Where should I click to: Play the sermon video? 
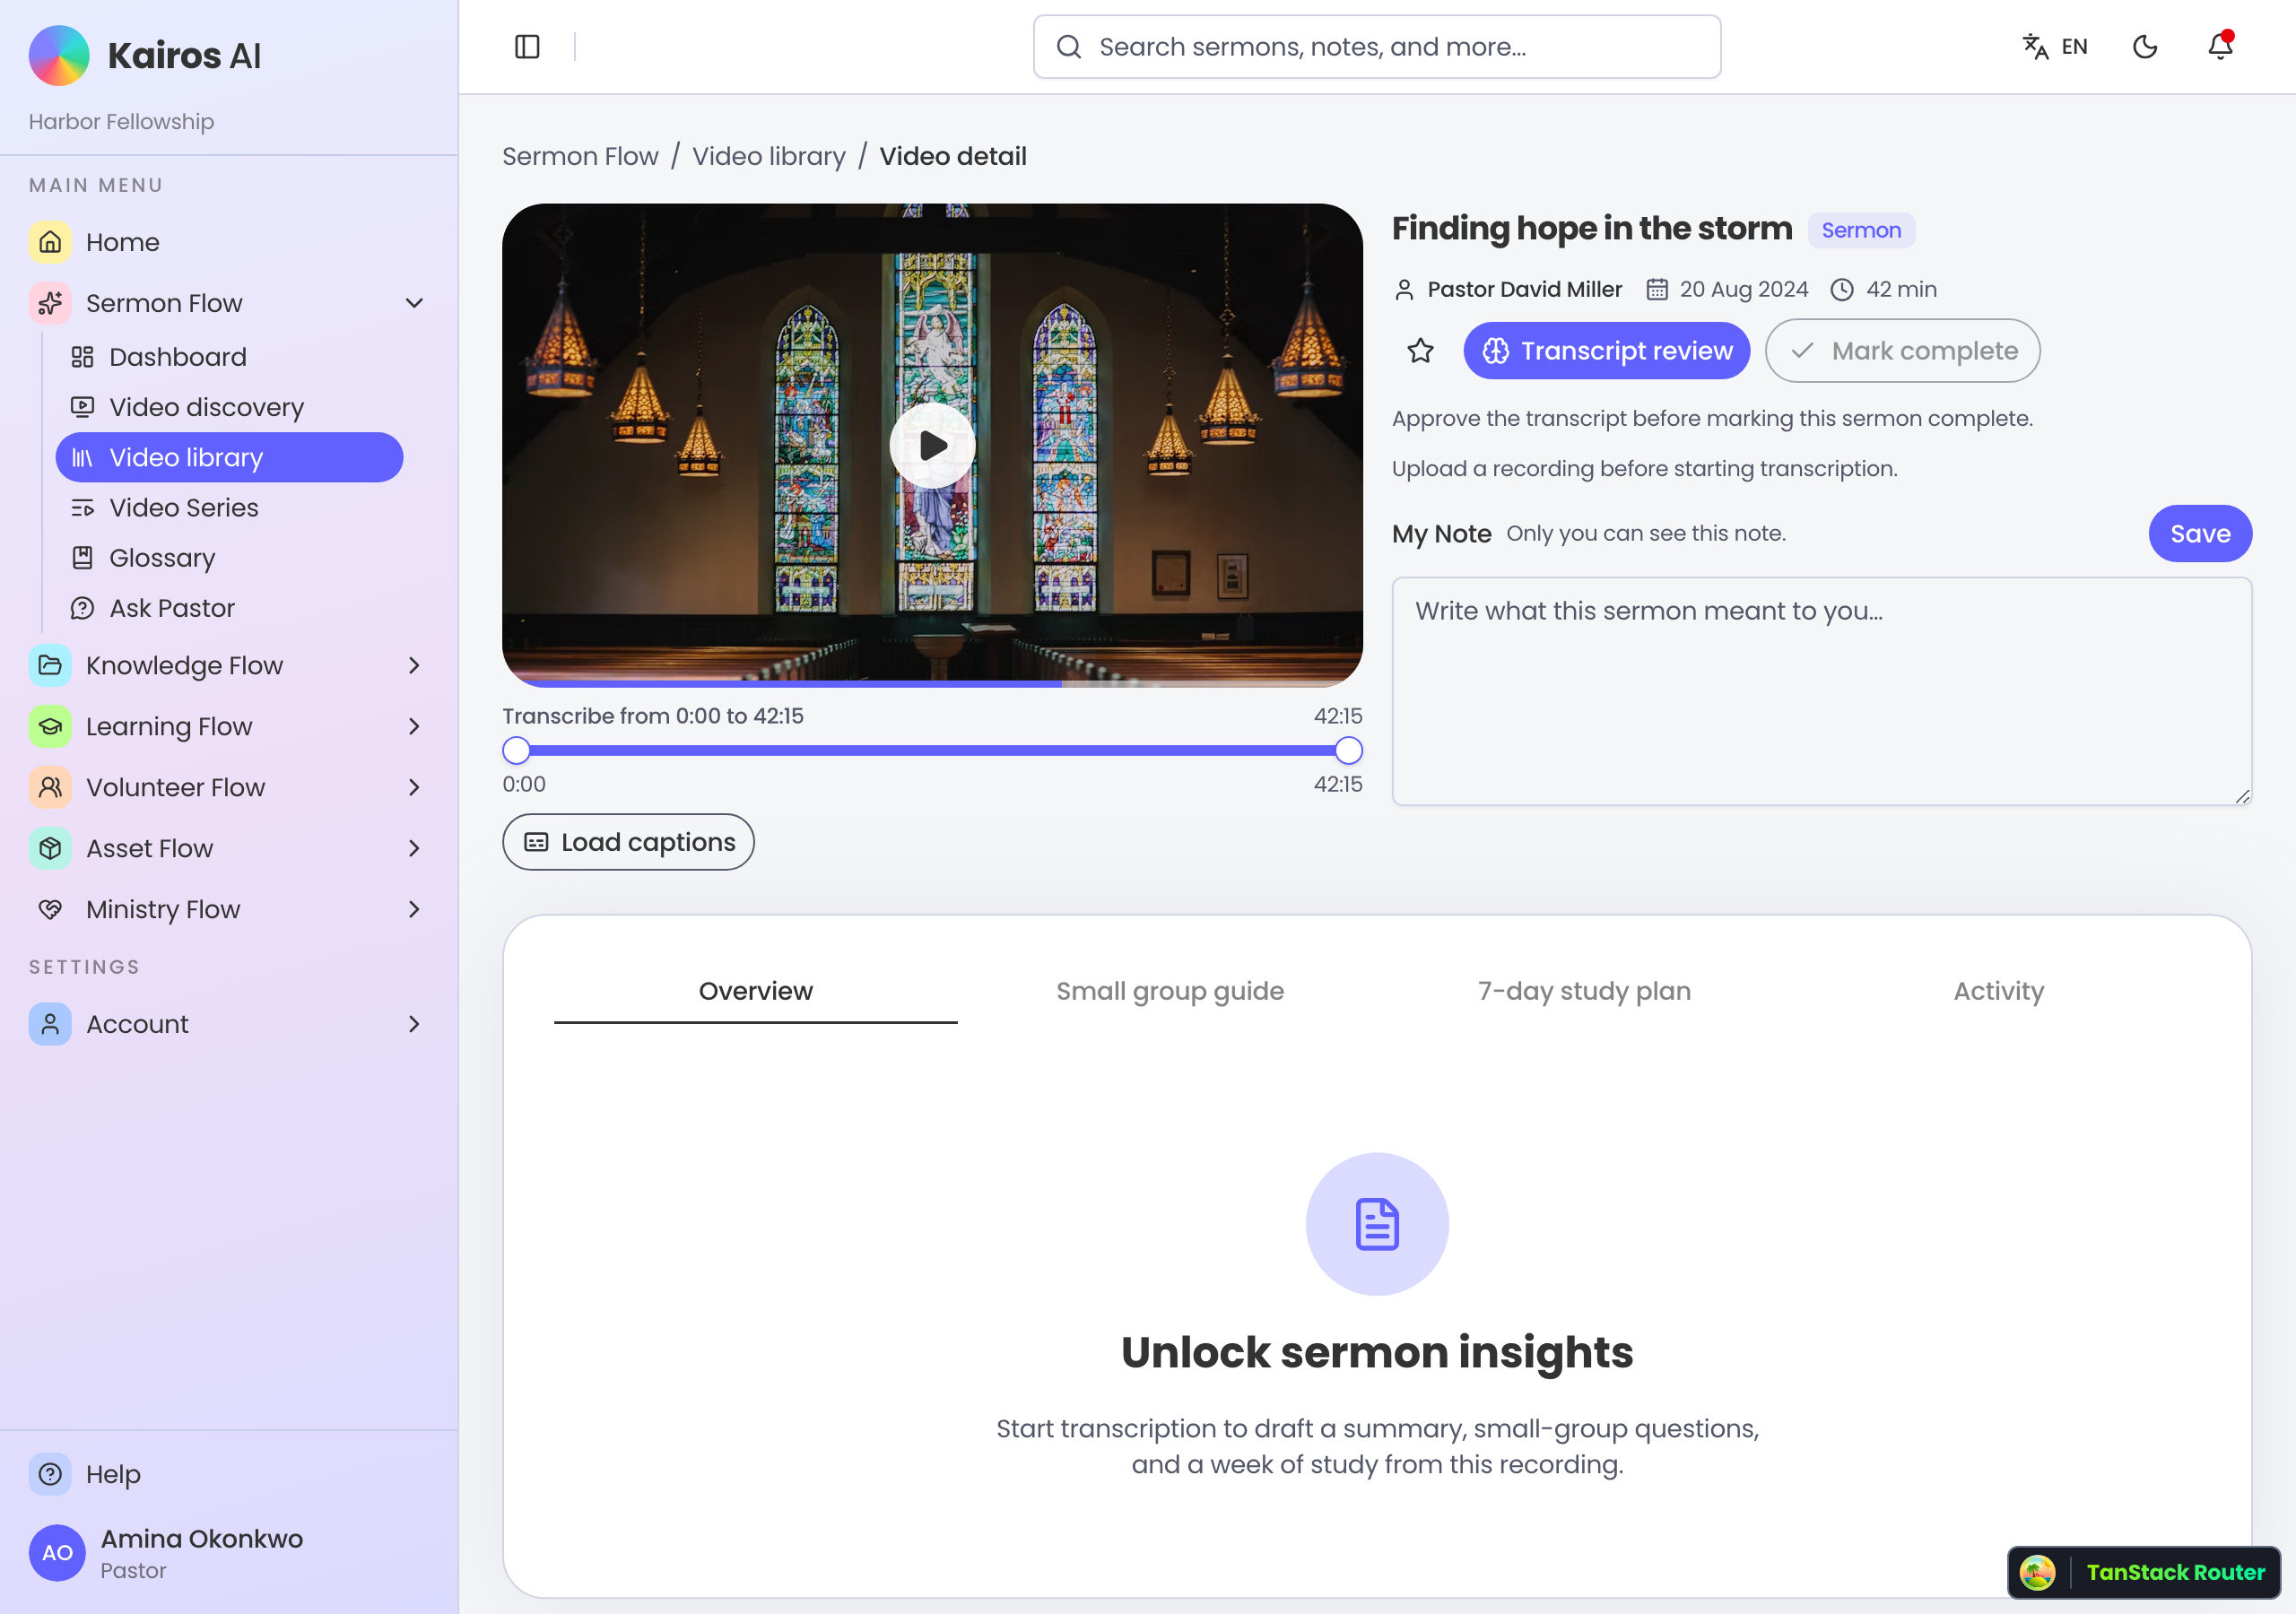pyautogui.click(x=932, y=445)
